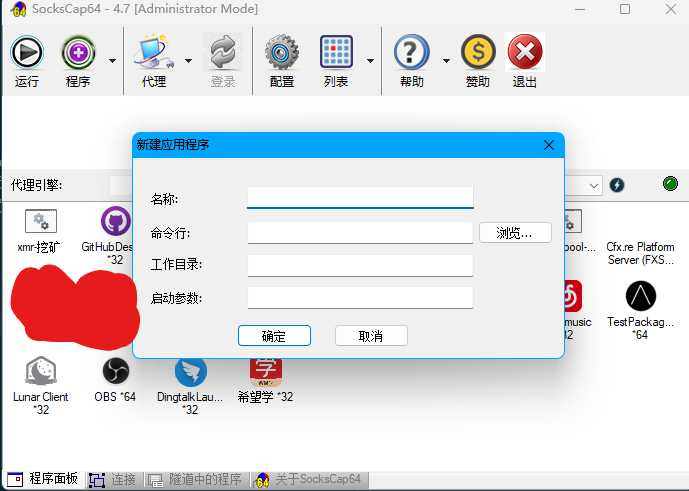Open 配置 (Settings) gear icon
Viewport: 689px width, 491px height.
click(282, 53)
